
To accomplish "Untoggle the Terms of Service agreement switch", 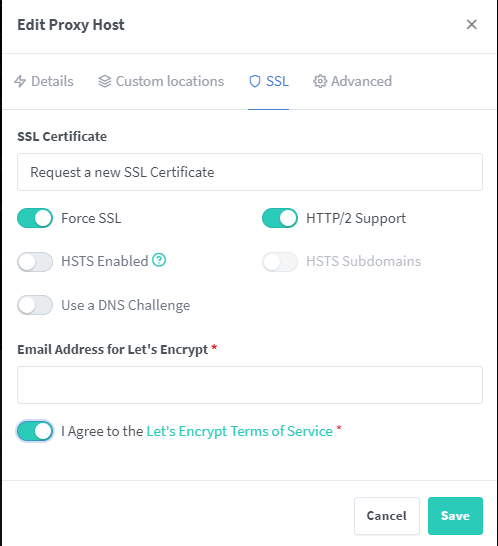I will pos(35,431).
